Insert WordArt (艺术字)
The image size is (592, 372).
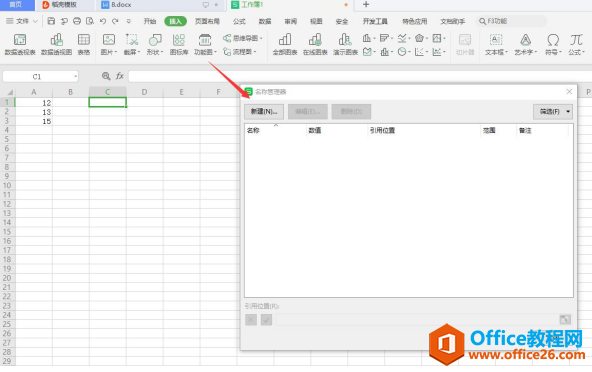pyautogui.click(x=525, y=45)
